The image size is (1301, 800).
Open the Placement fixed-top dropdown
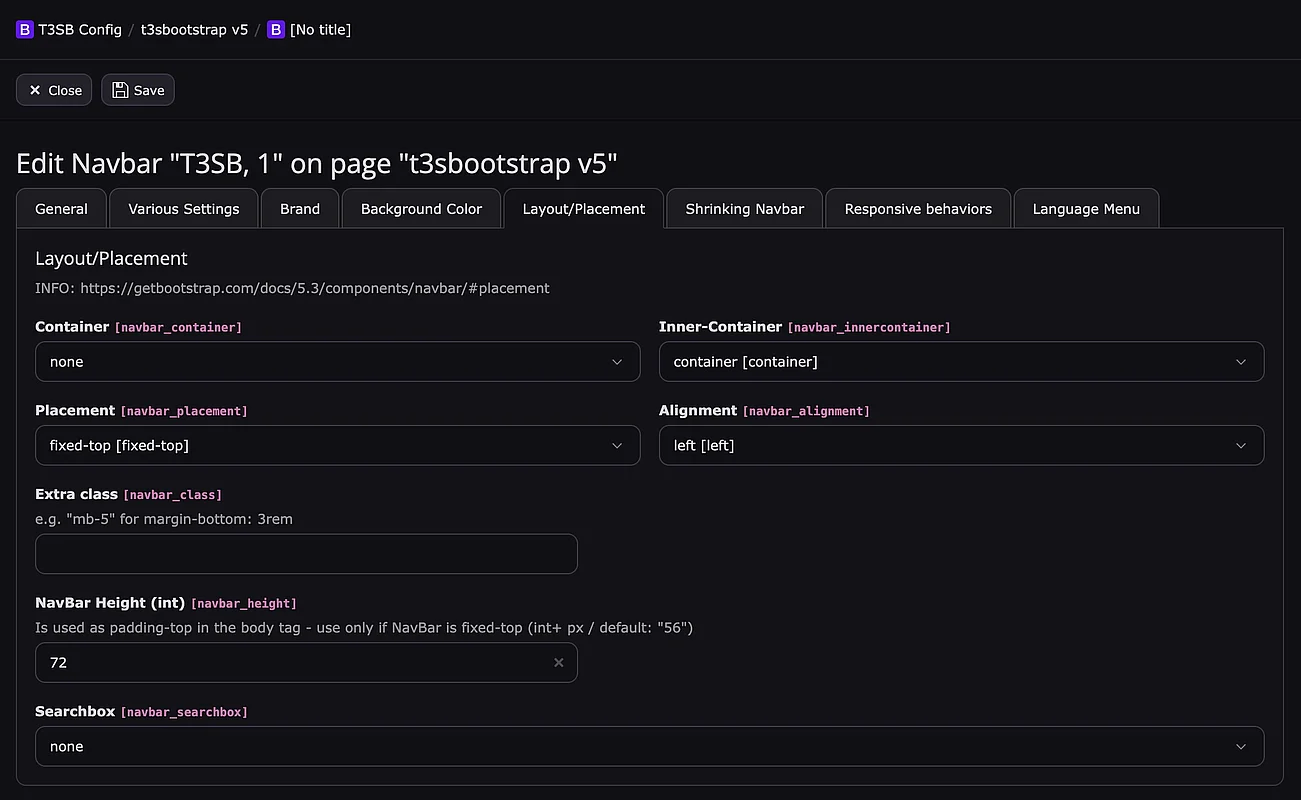337,446
